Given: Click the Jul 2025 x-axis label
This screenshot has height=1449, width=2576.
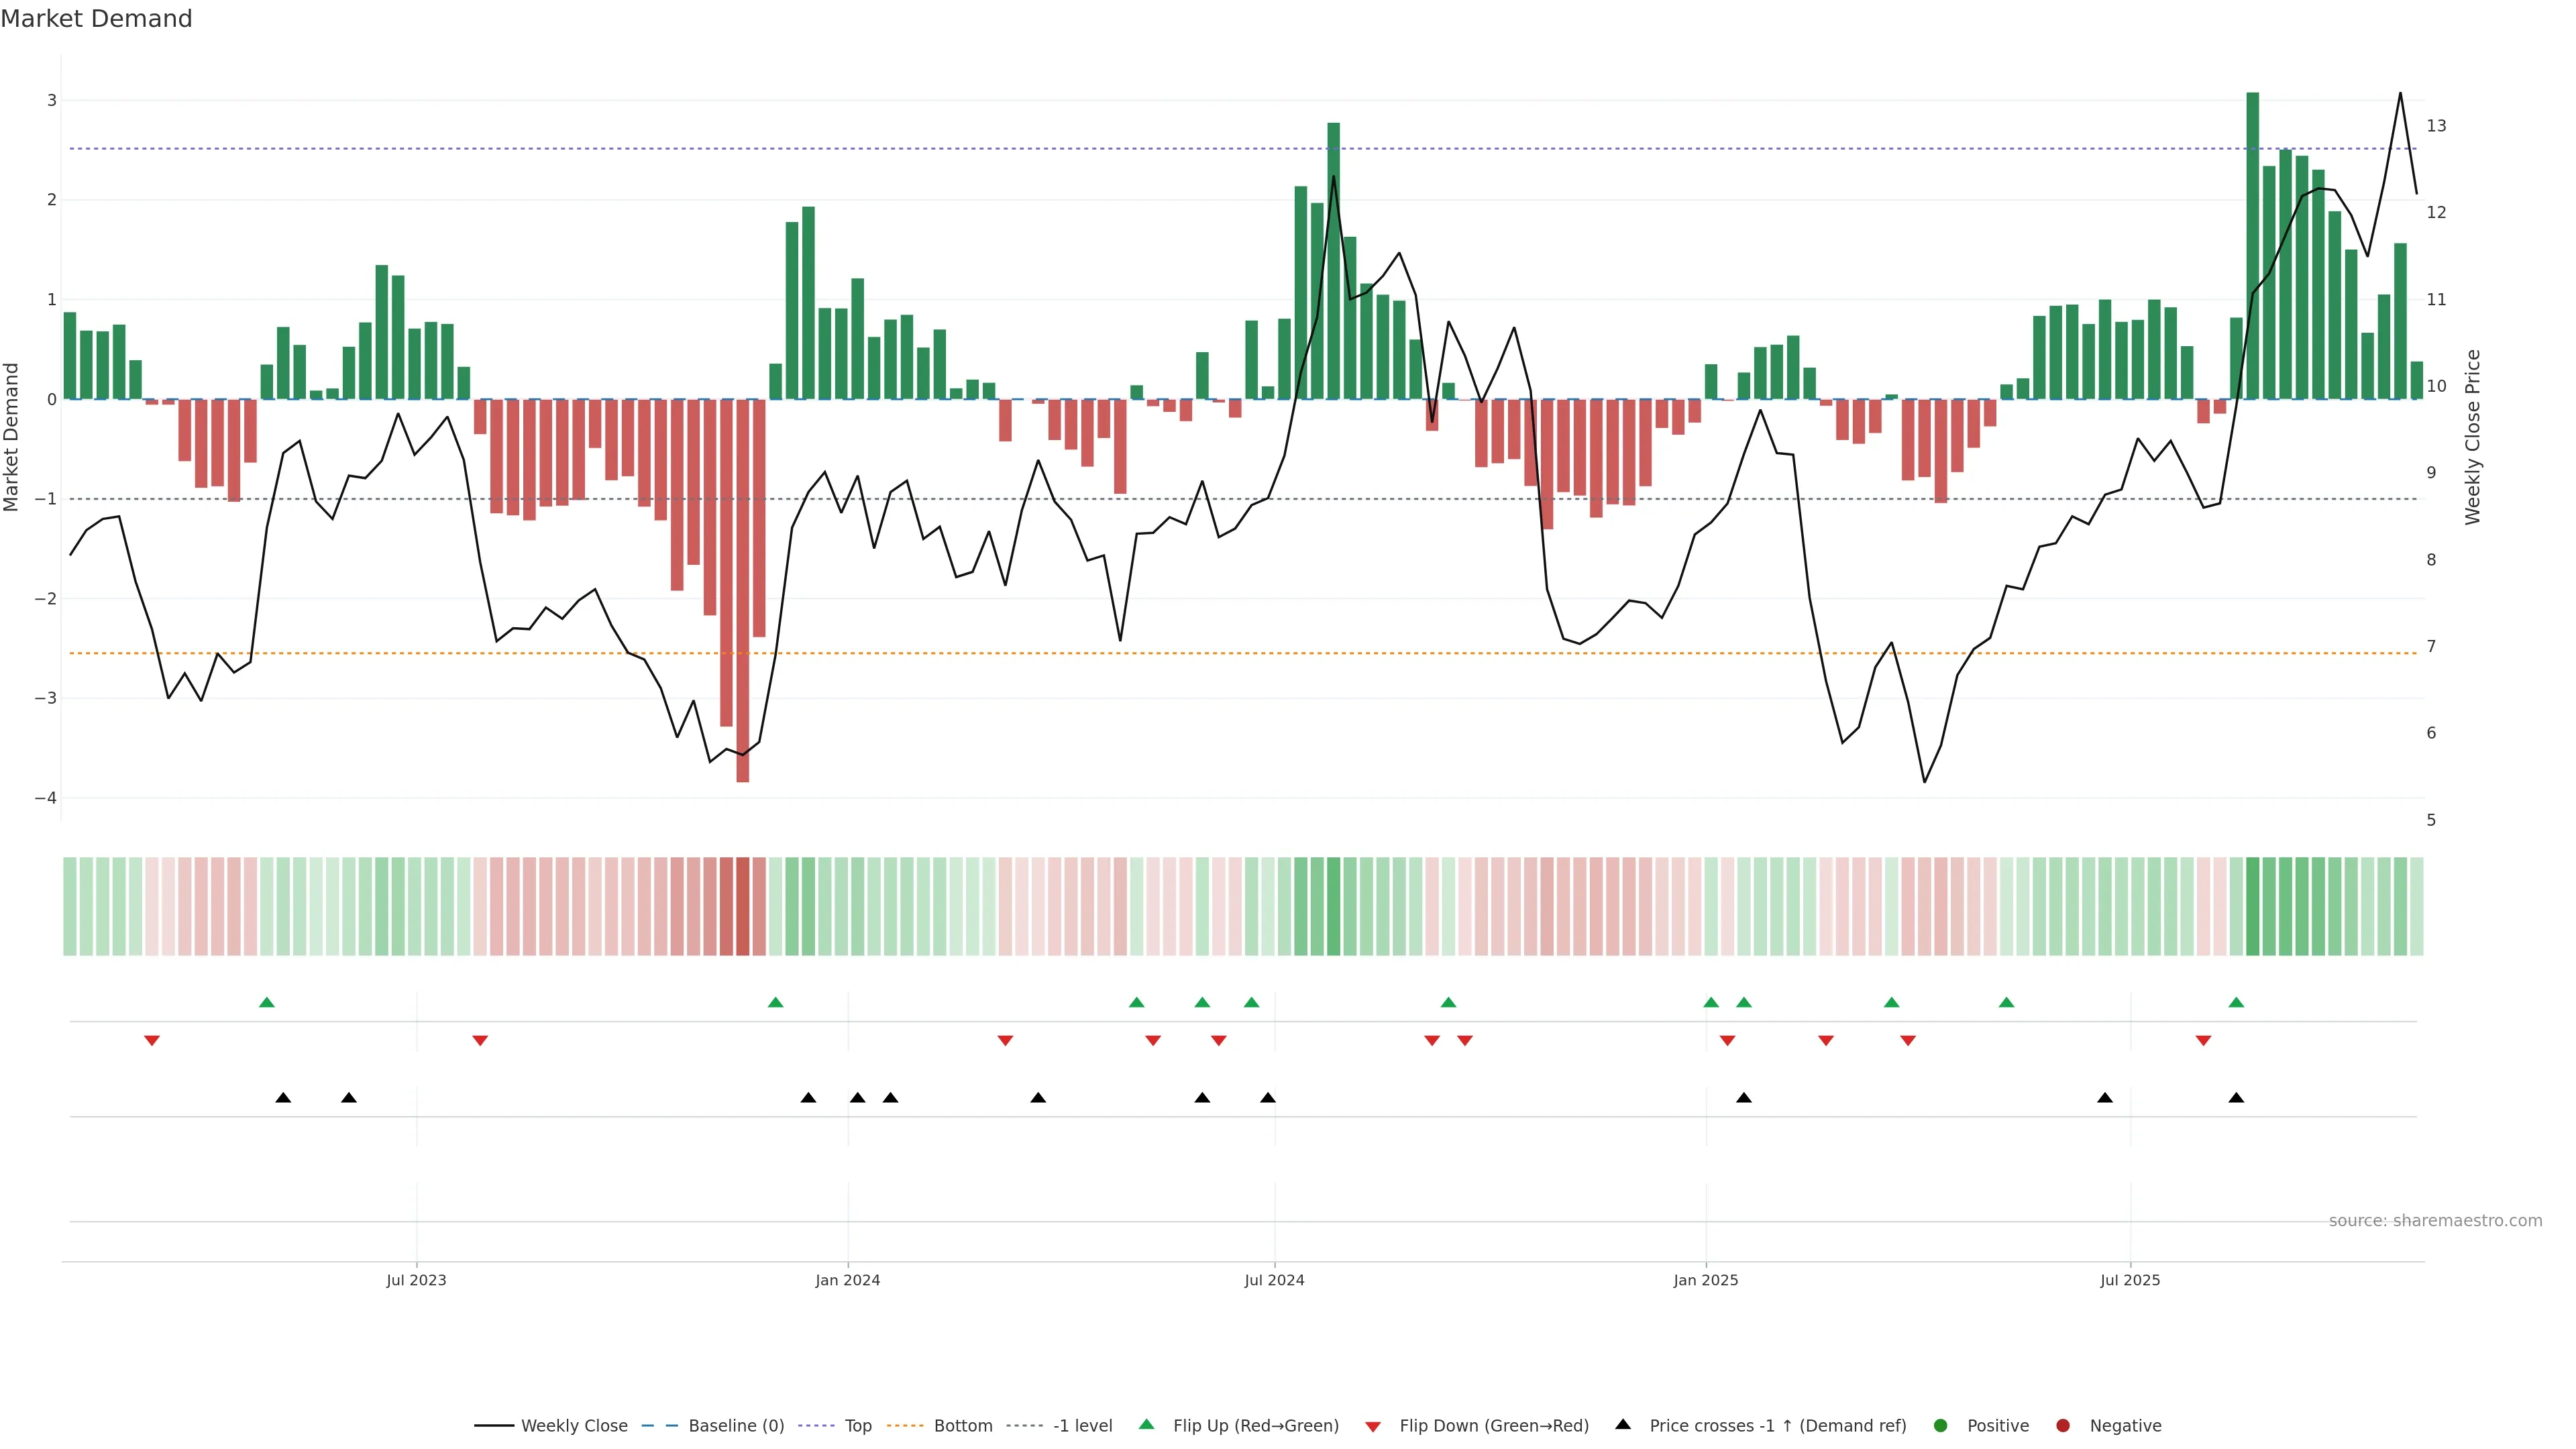Looking at the screenshot, I should click(x=2130, y=1280).
